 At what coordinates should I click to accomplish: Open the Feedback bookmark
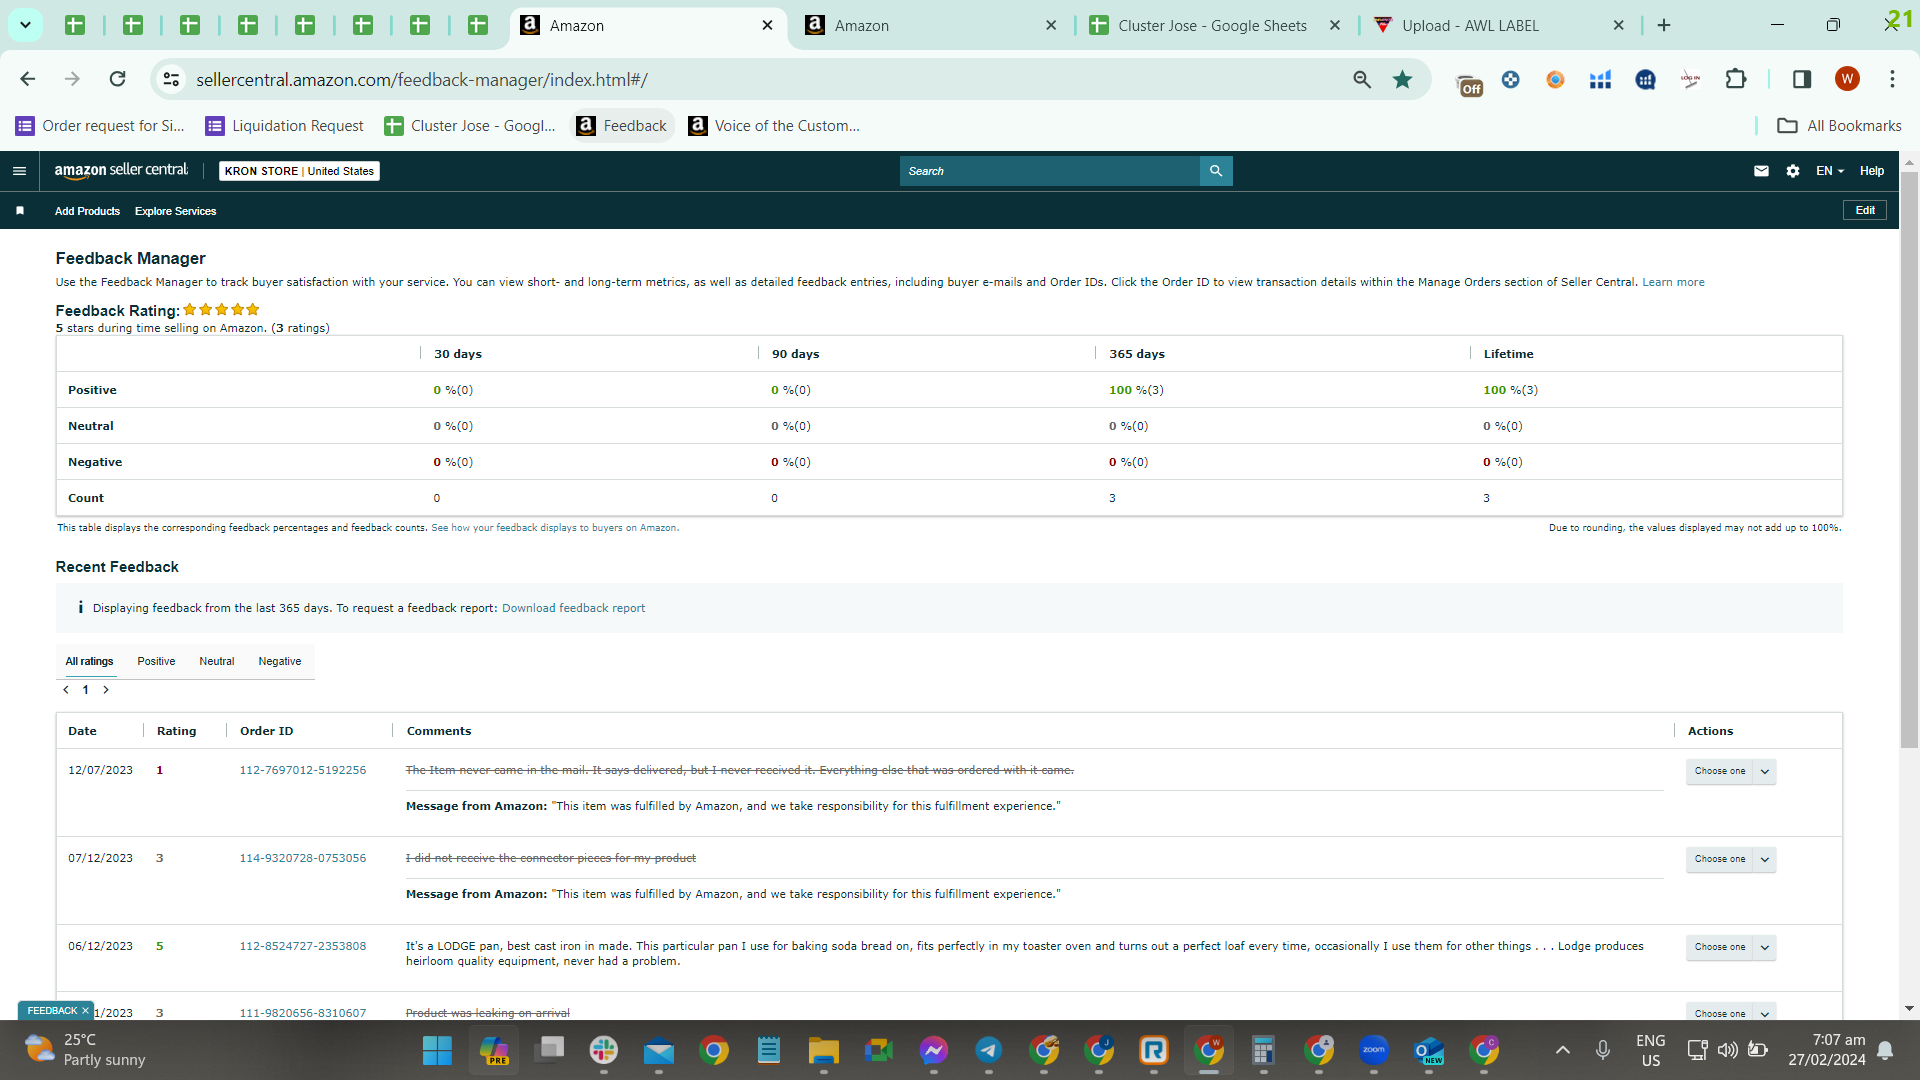point(622,125)
